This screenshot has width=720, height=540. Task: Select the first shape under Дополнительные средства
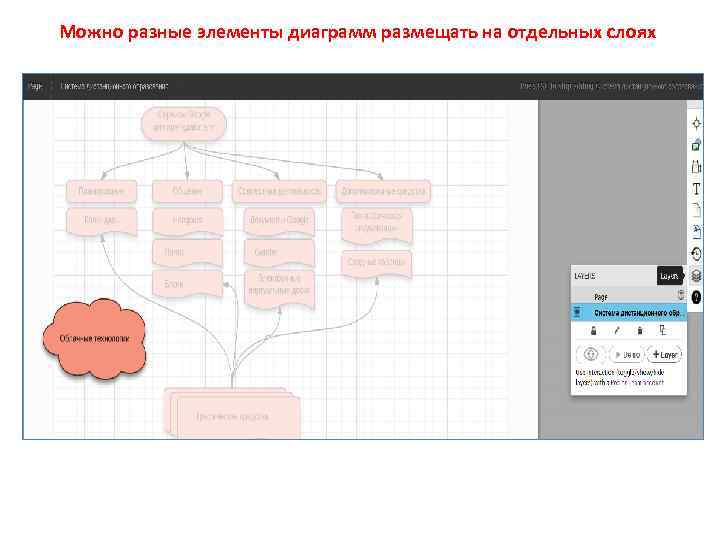[x=377, y=225]
